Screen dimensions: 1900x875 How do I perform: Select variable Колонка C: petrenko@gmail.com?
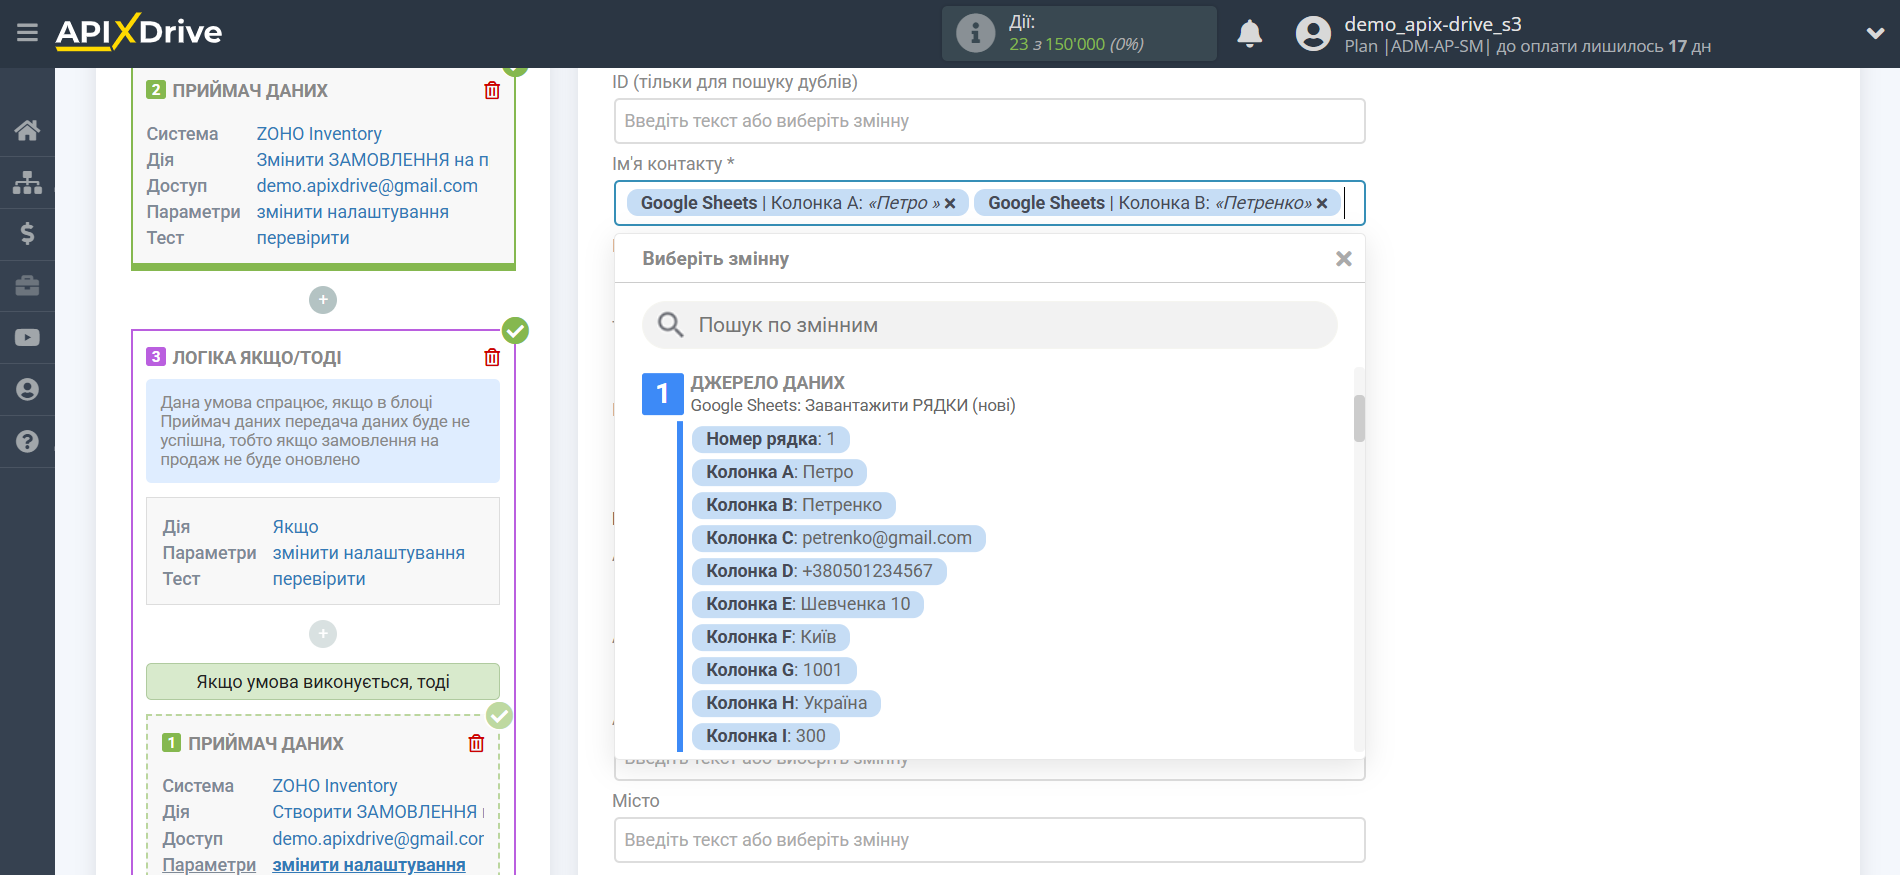(x=838, y=538)
